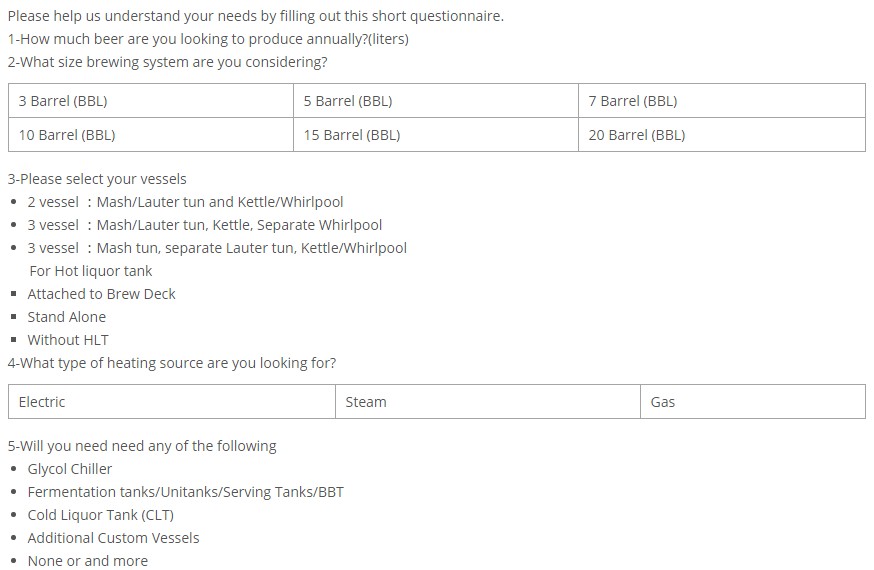The image size is (874, 570).
Task: Select the 10 Barrel (BBL) cell
Action: 67,135
